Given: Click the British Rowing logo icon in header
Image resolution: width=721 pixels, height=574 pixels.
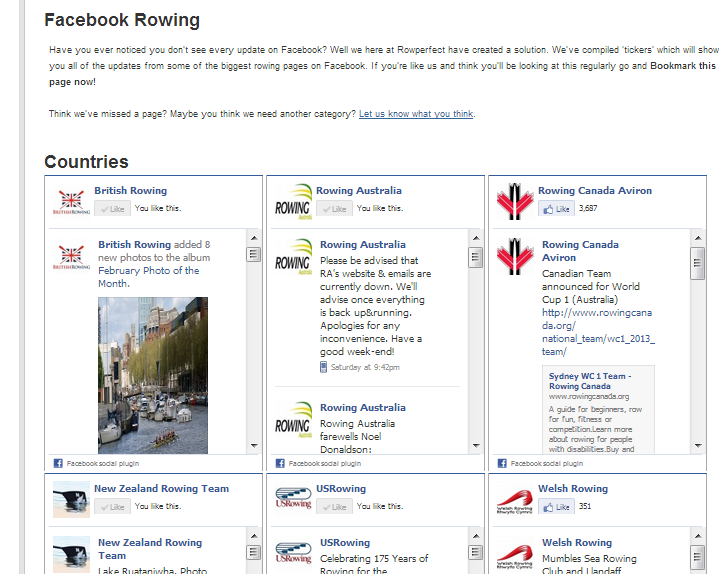Looking at the screenshot, I should 72,199.
